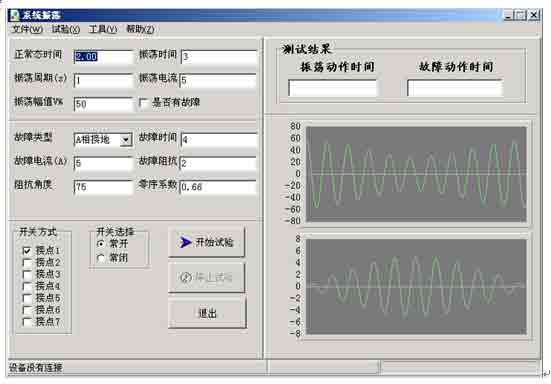Check the 接点3 checkbox
This screenshot has height=384, width=551.
tap(27, 274)
